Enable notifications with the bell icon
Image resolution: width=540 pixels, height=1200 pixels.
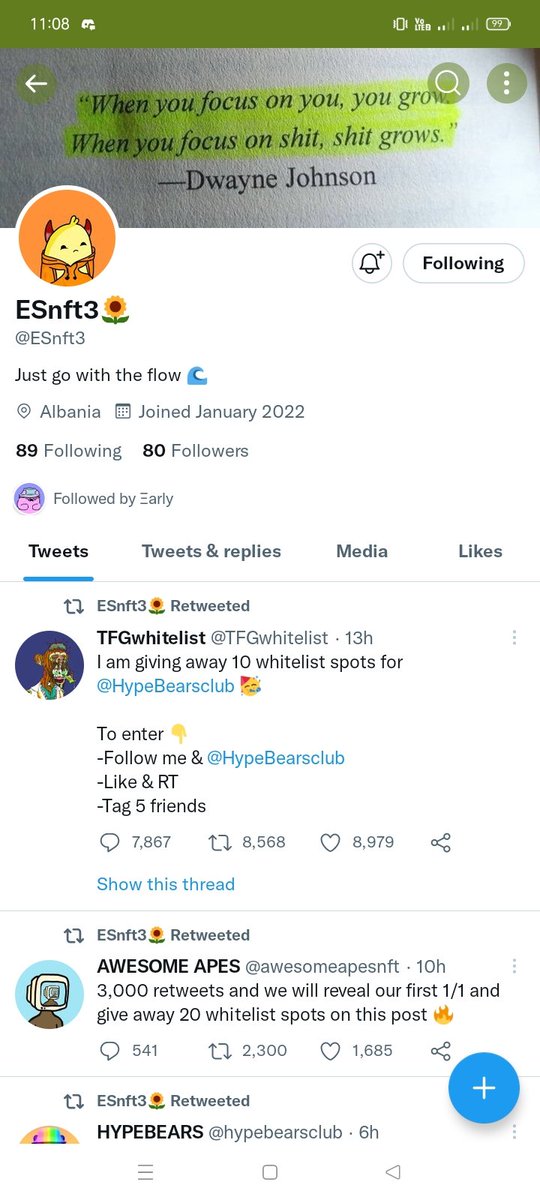pyautogui.click(x=371, y=263)
